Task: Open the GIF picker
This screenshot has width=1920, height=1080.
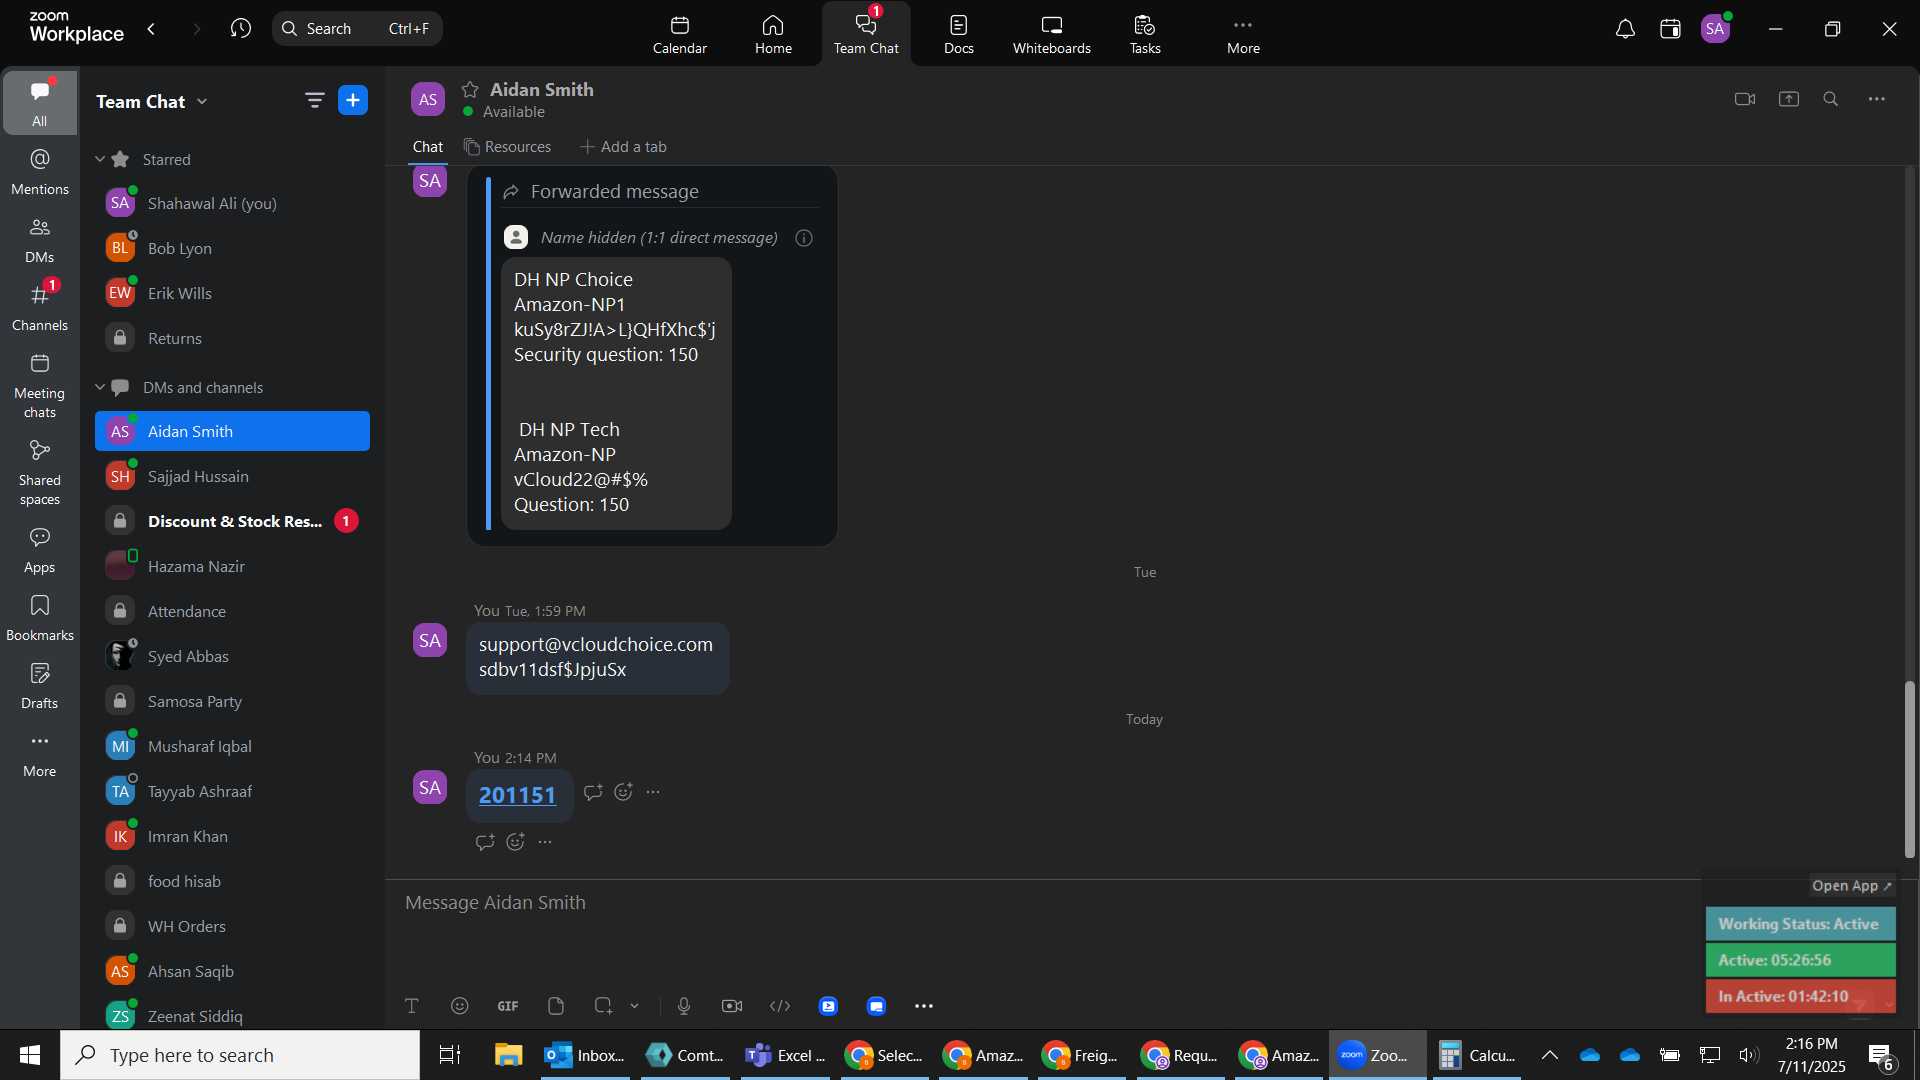Action: [508, 1006]
